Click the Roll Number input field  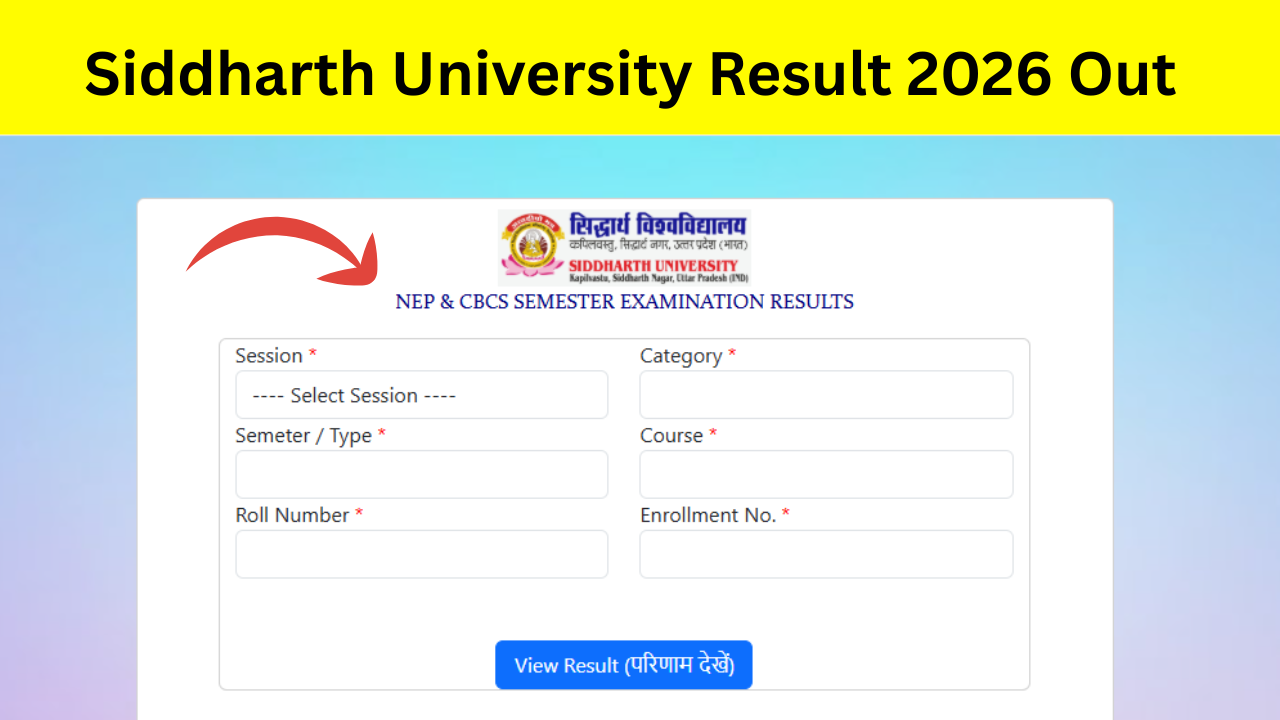coord(421,553)
